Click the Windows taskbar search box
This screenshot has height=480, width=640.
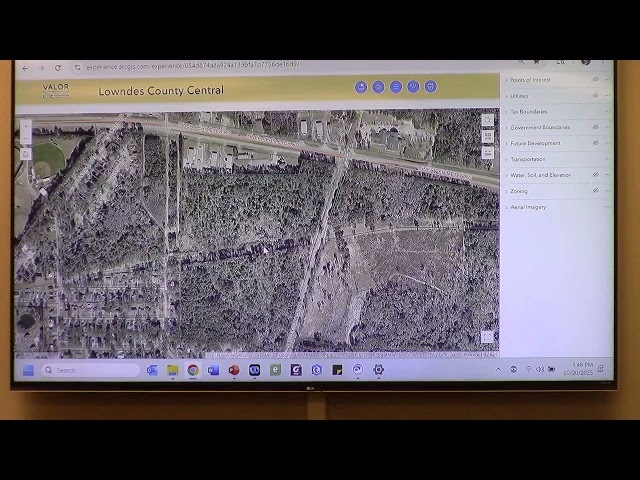pyautogui.click(x=90, y=370)
